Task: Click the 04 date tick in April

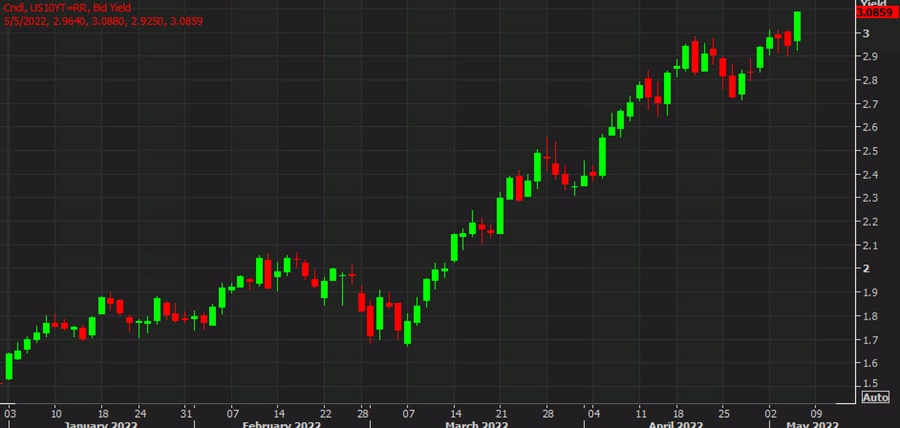Action: [594, 411]
